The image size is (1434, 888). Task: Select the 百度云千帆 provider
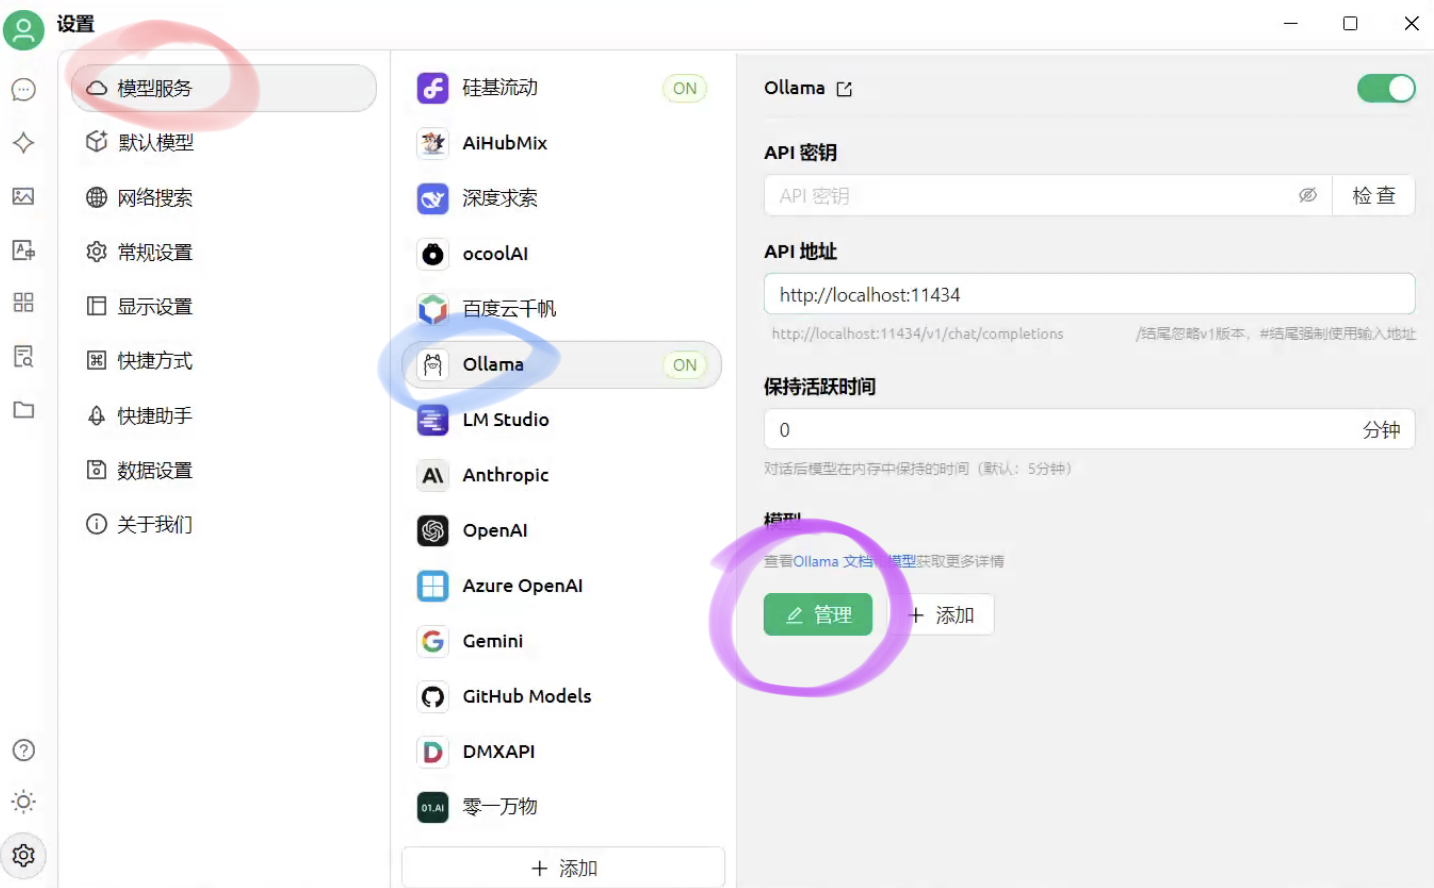[562, 309]
